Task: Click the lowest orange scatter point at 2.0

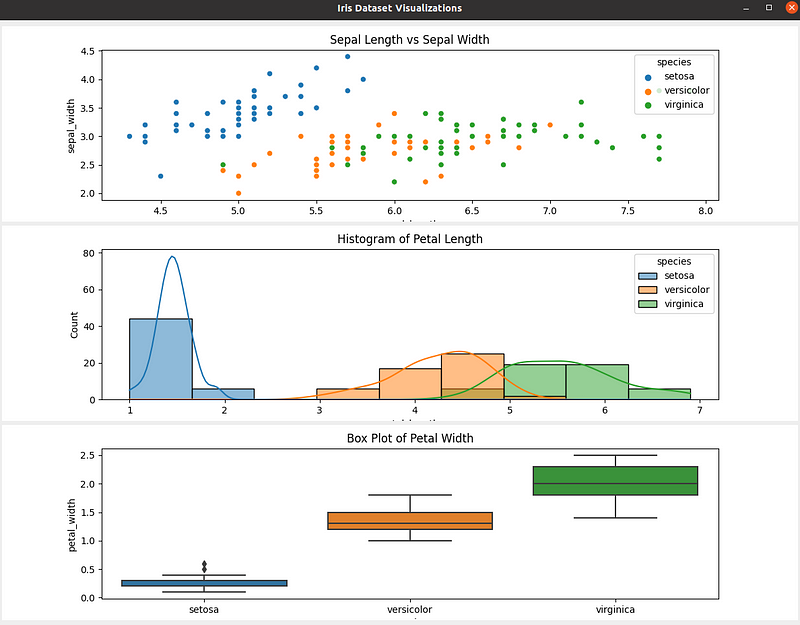Action: (238, 193)
